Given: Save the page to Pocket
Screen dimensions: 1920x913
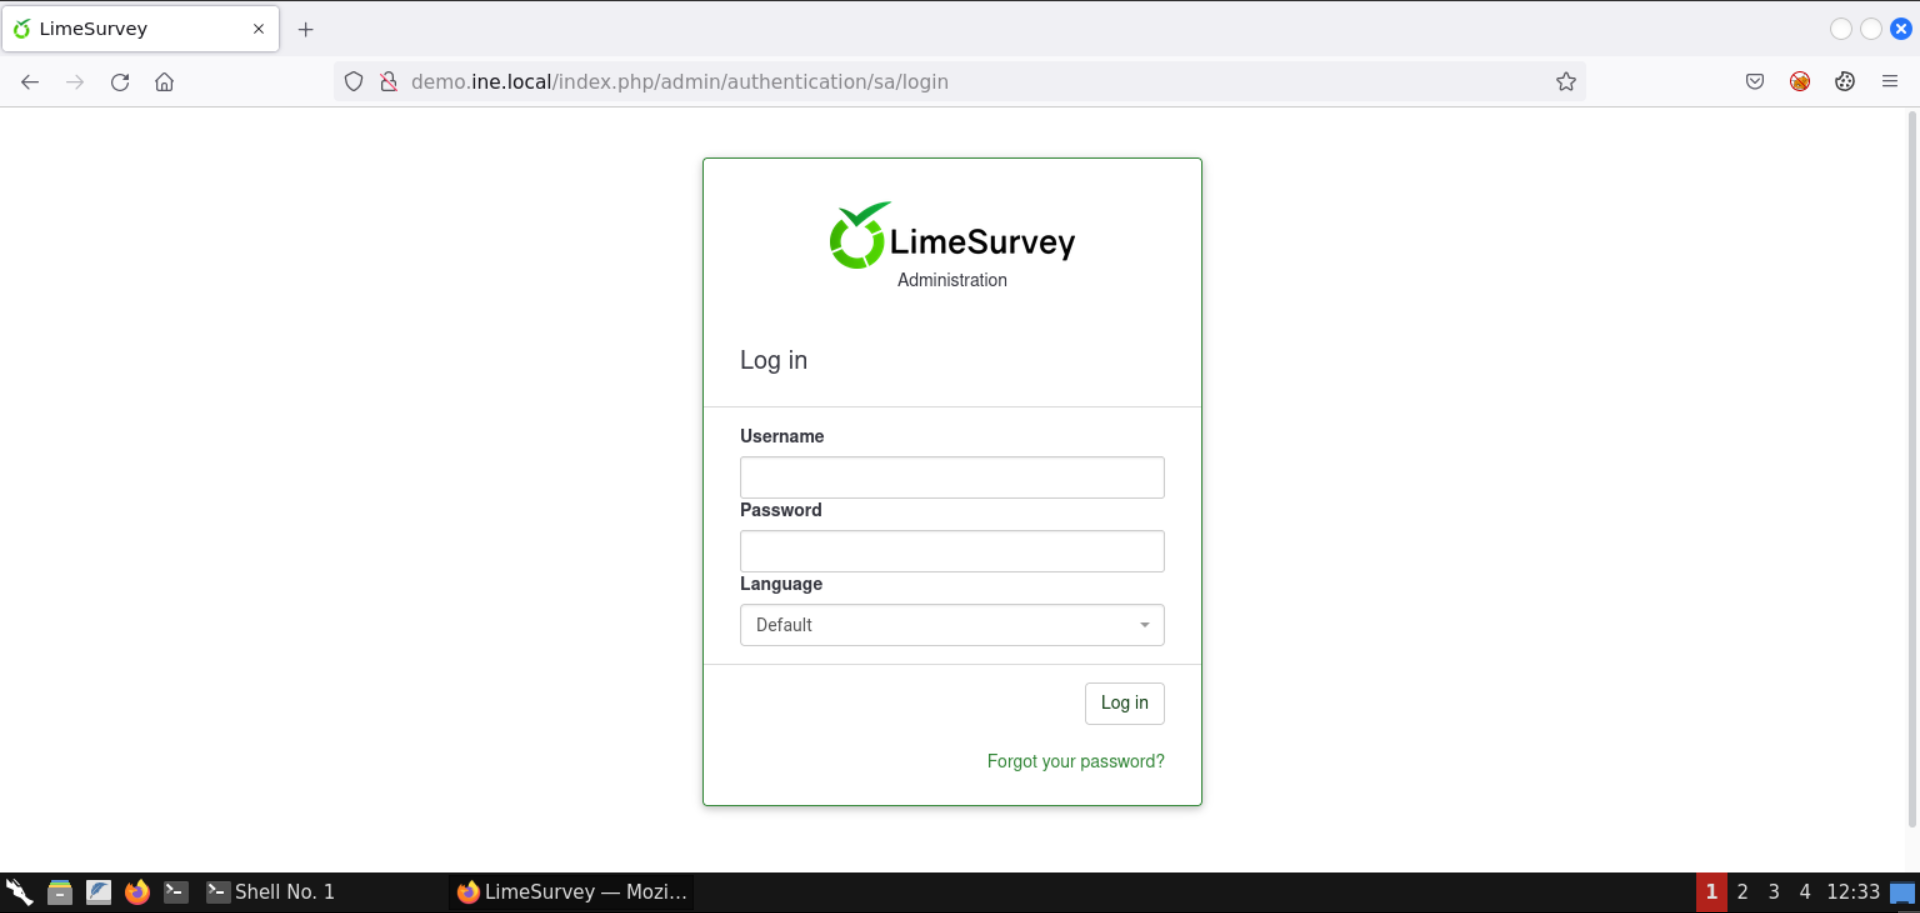Looking at the screenshot, I should click(1755, 81).
